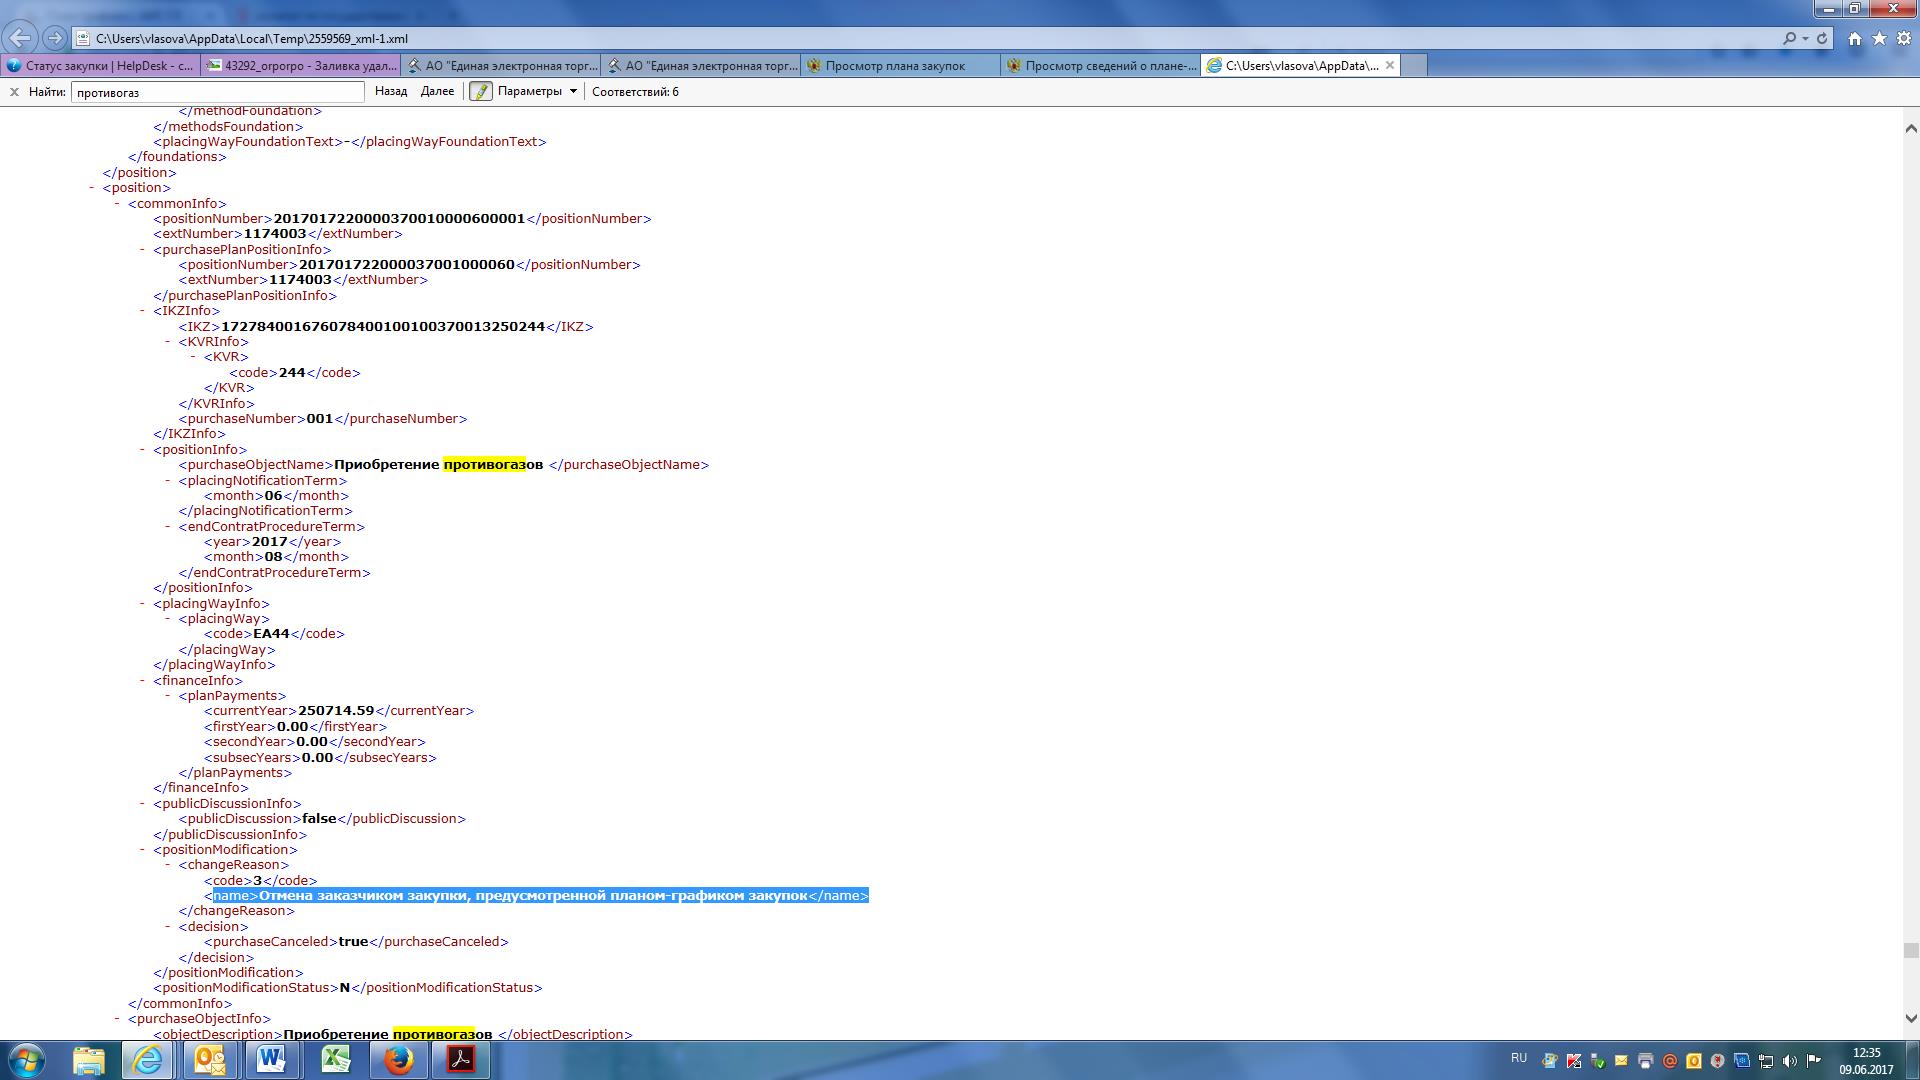Click the Найти search text field
Screen dimensions: 1920x1080
pyautogui.click(x=217, y=92)
